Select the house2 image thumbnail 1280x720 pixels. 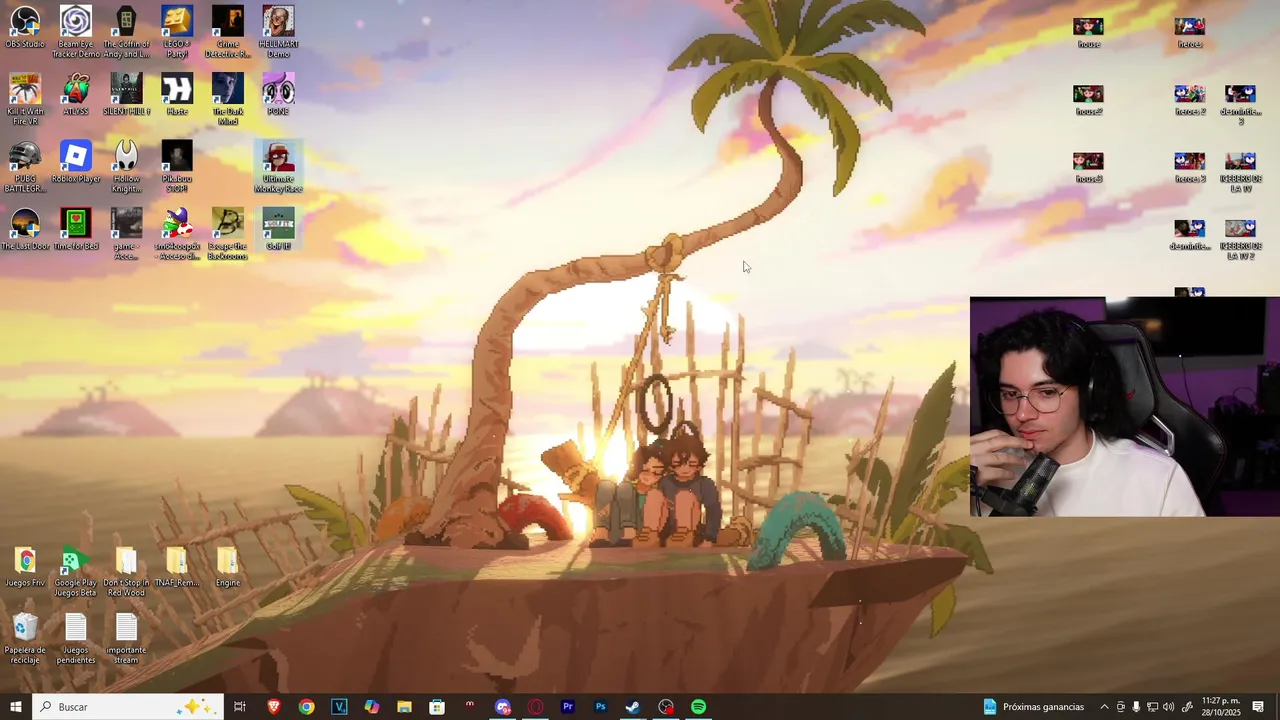(1088, 100)
